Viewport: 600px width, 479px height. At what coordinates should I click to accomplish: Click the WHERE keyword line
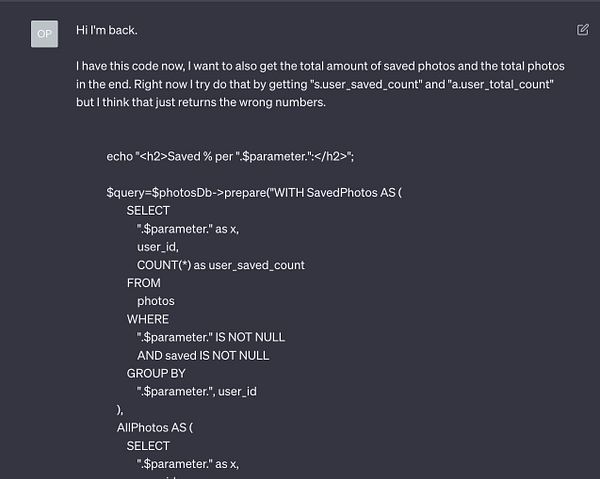[x=148, y=319]
